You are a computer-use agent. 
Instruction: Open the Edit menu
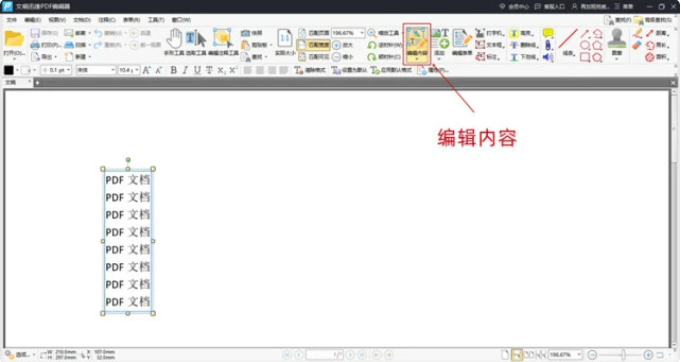32,20
